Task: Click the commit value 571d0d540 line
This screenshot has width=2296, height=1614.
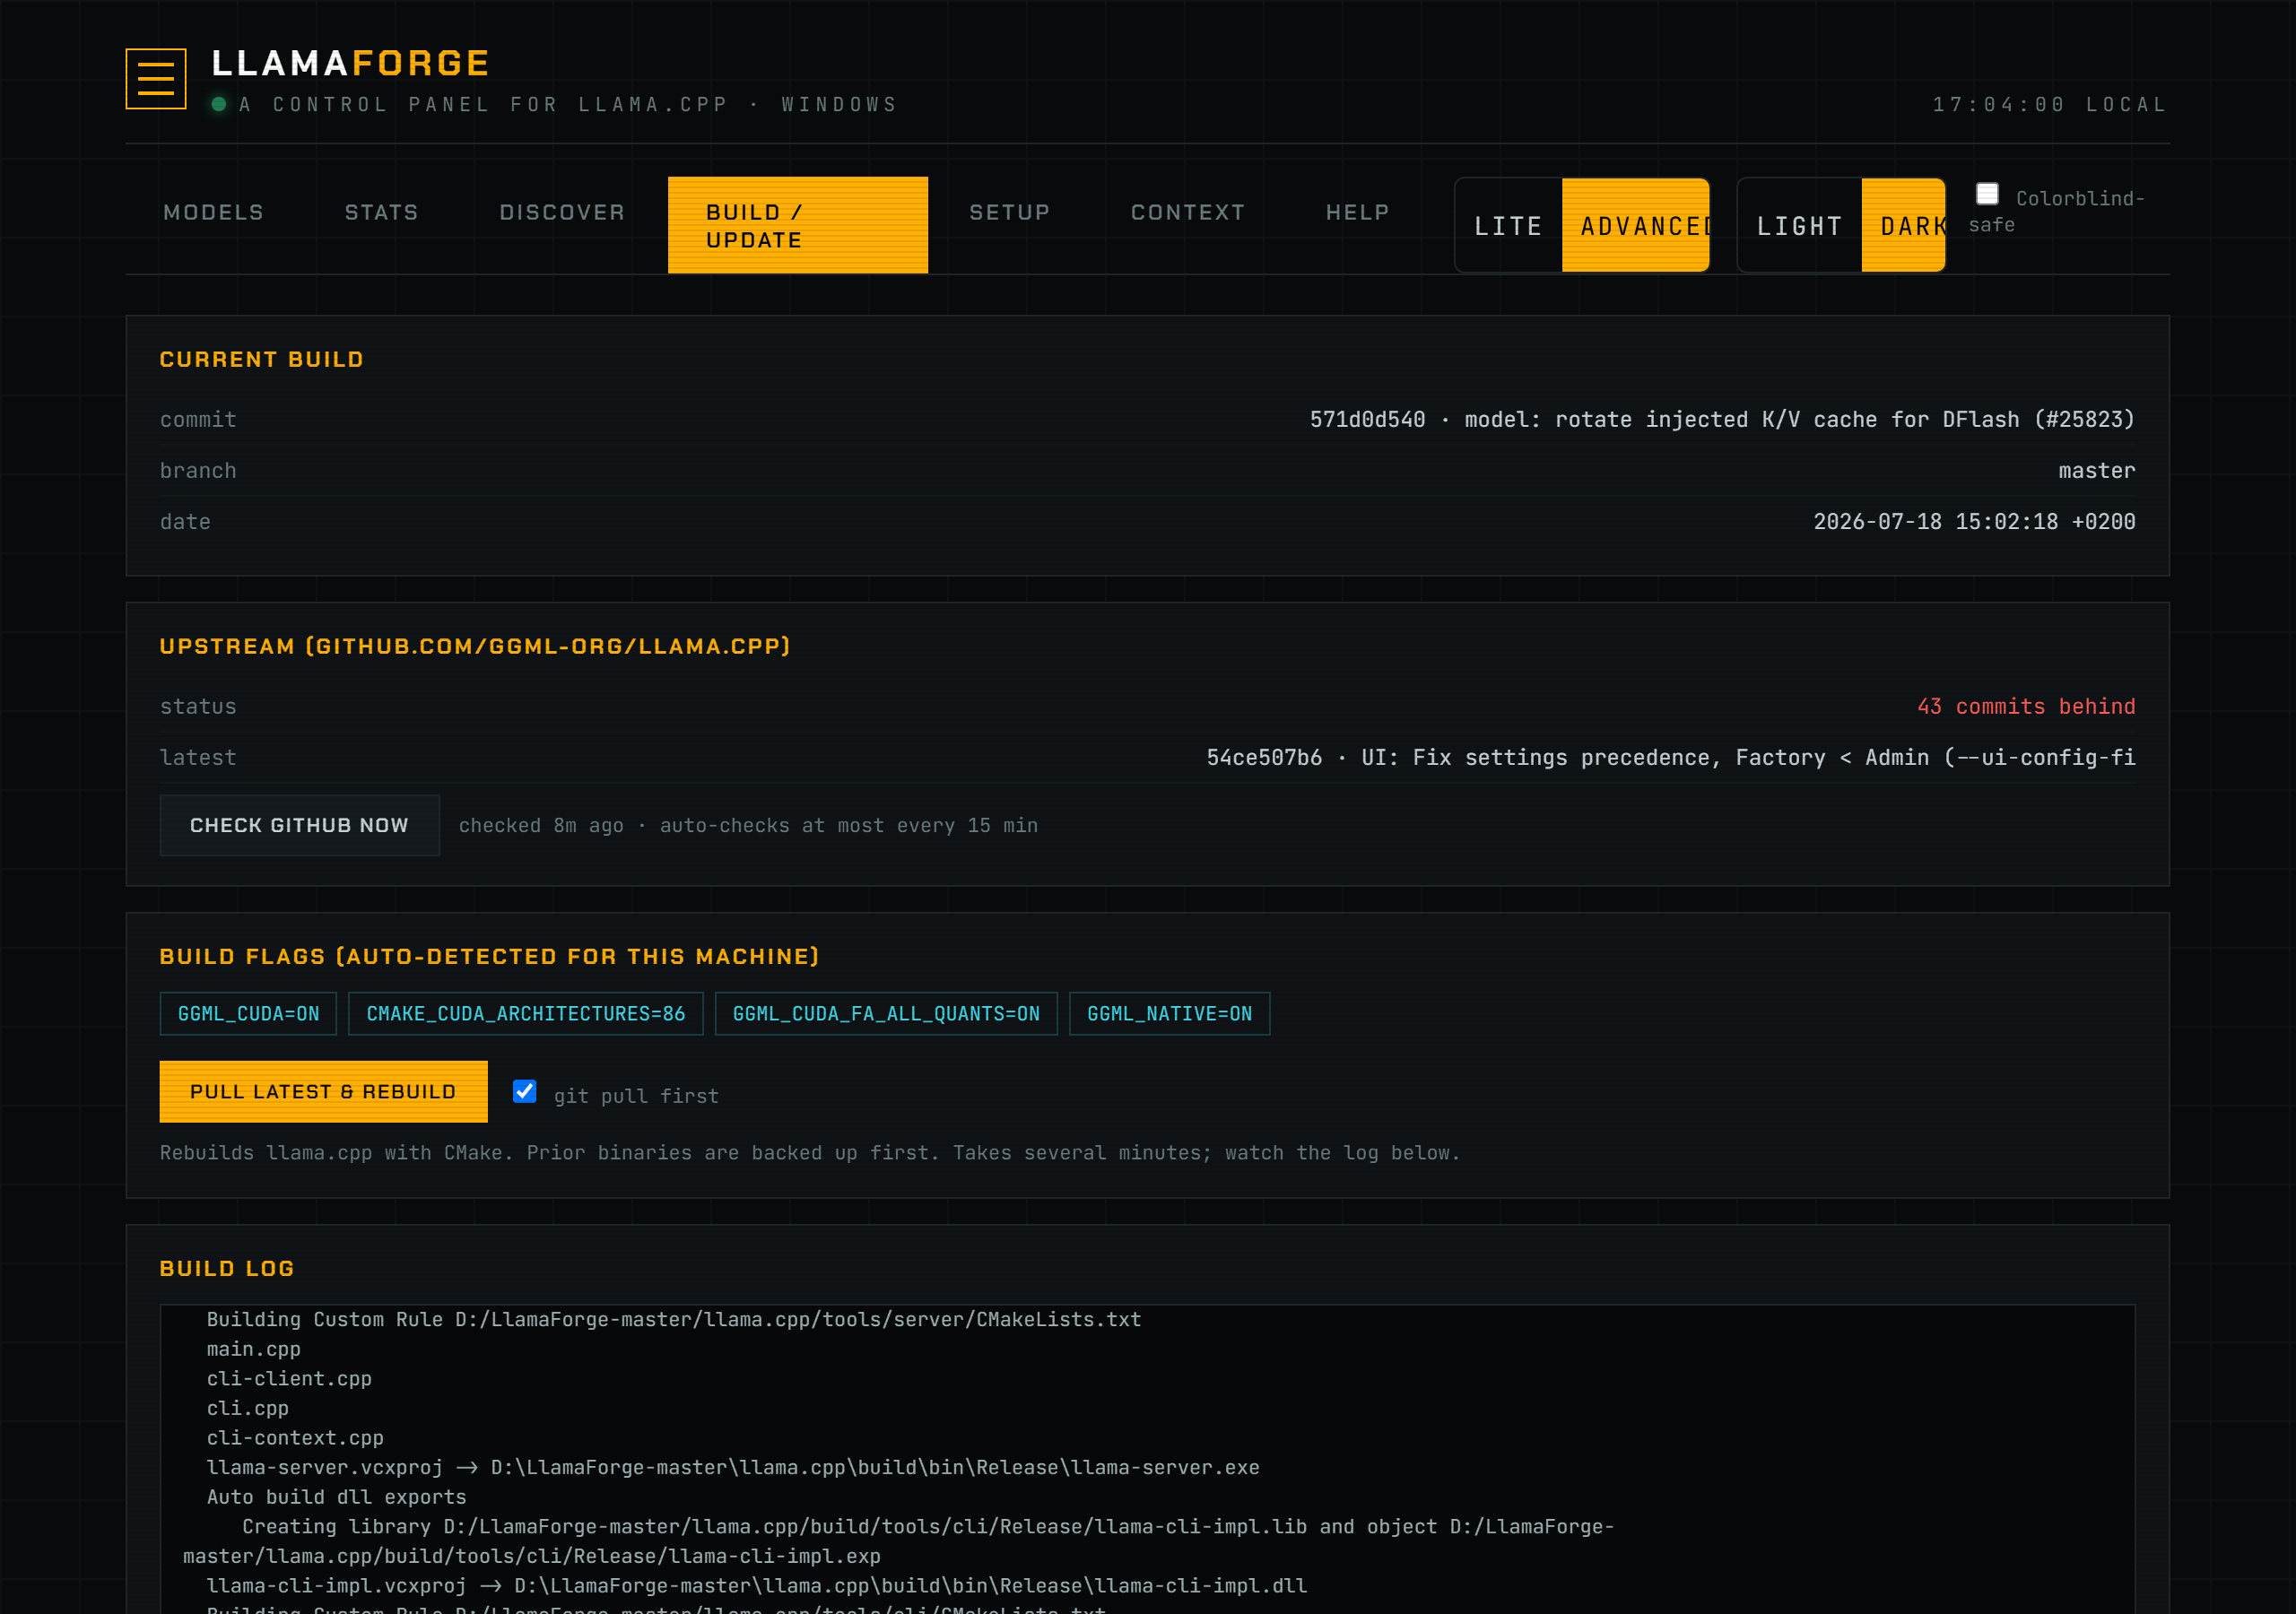Action: 1723,420
